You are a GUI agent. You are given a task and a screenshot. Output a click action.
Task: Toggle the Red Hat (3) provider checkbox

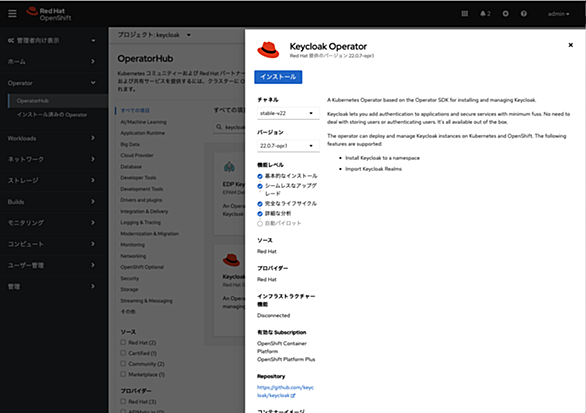click(x=123, y=401)
